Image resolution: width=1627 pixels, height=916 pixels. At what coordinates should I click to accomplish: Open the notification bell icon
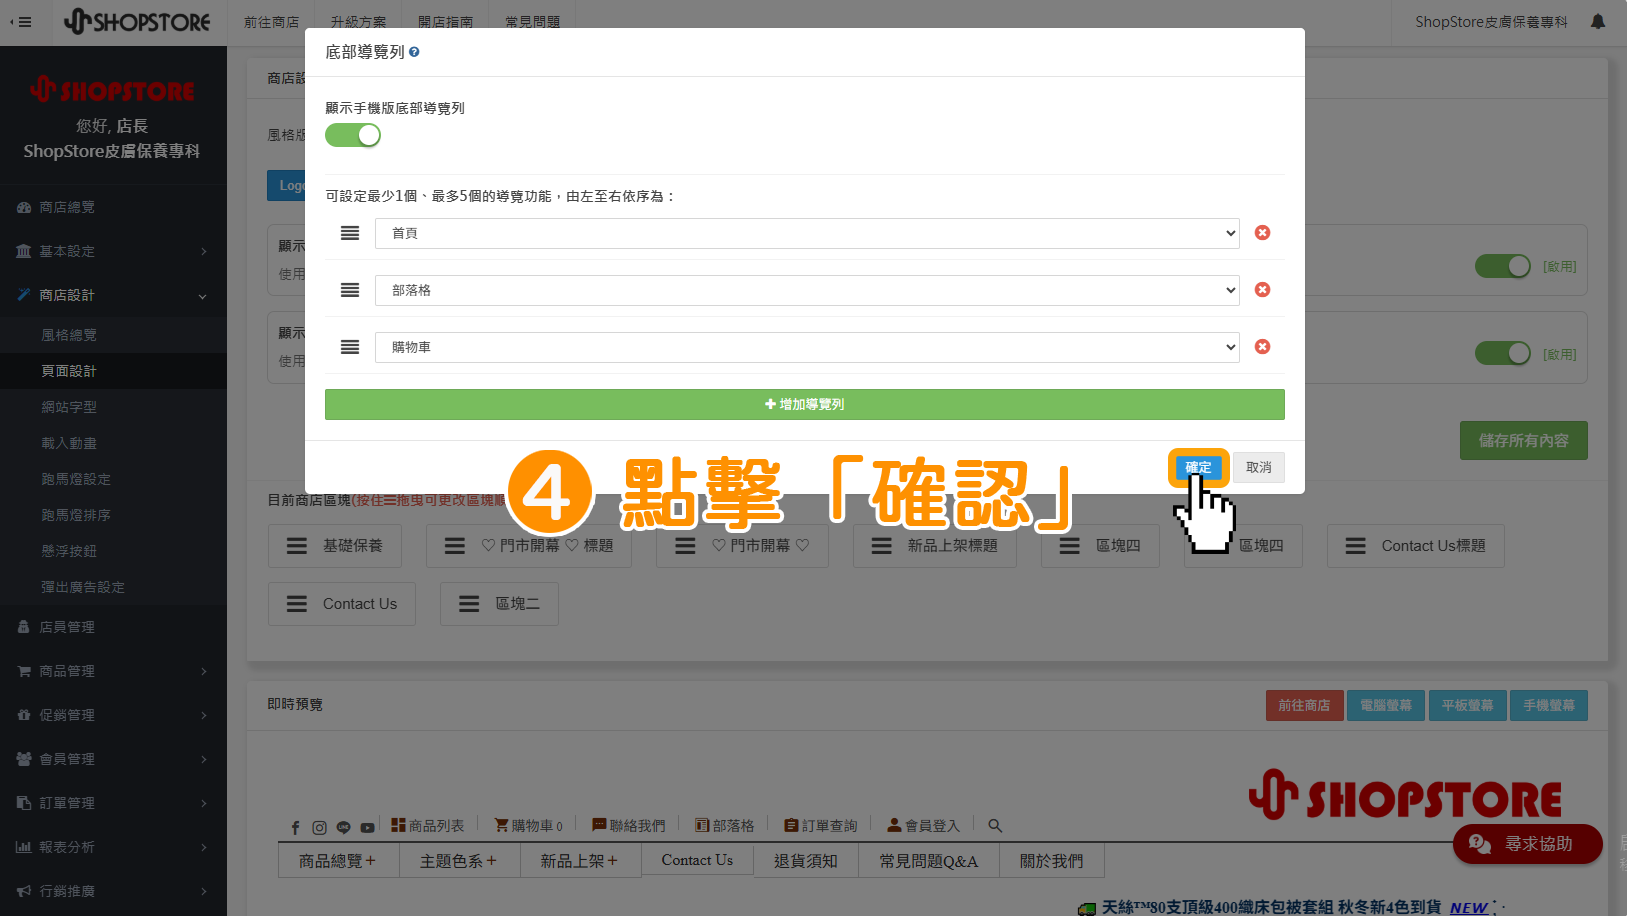tap(1598, 22)
